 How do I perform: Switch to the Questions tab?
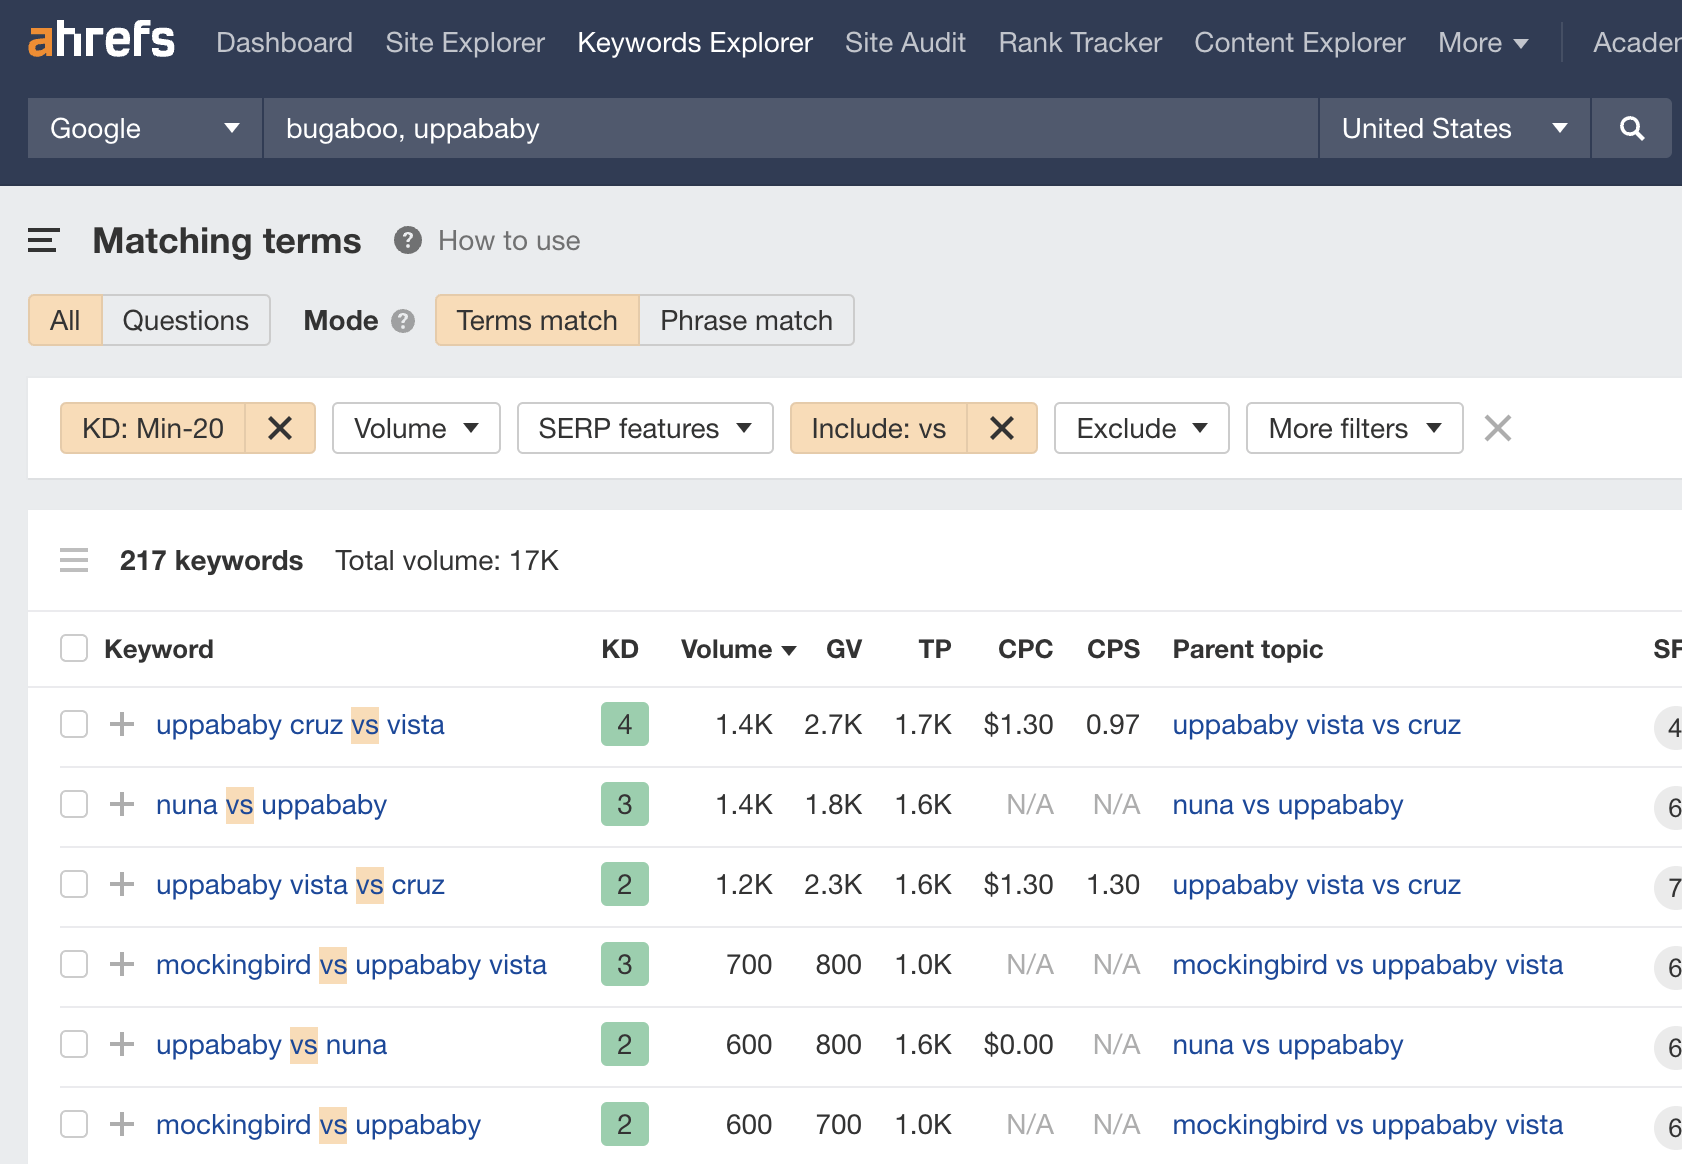[185, 321]
